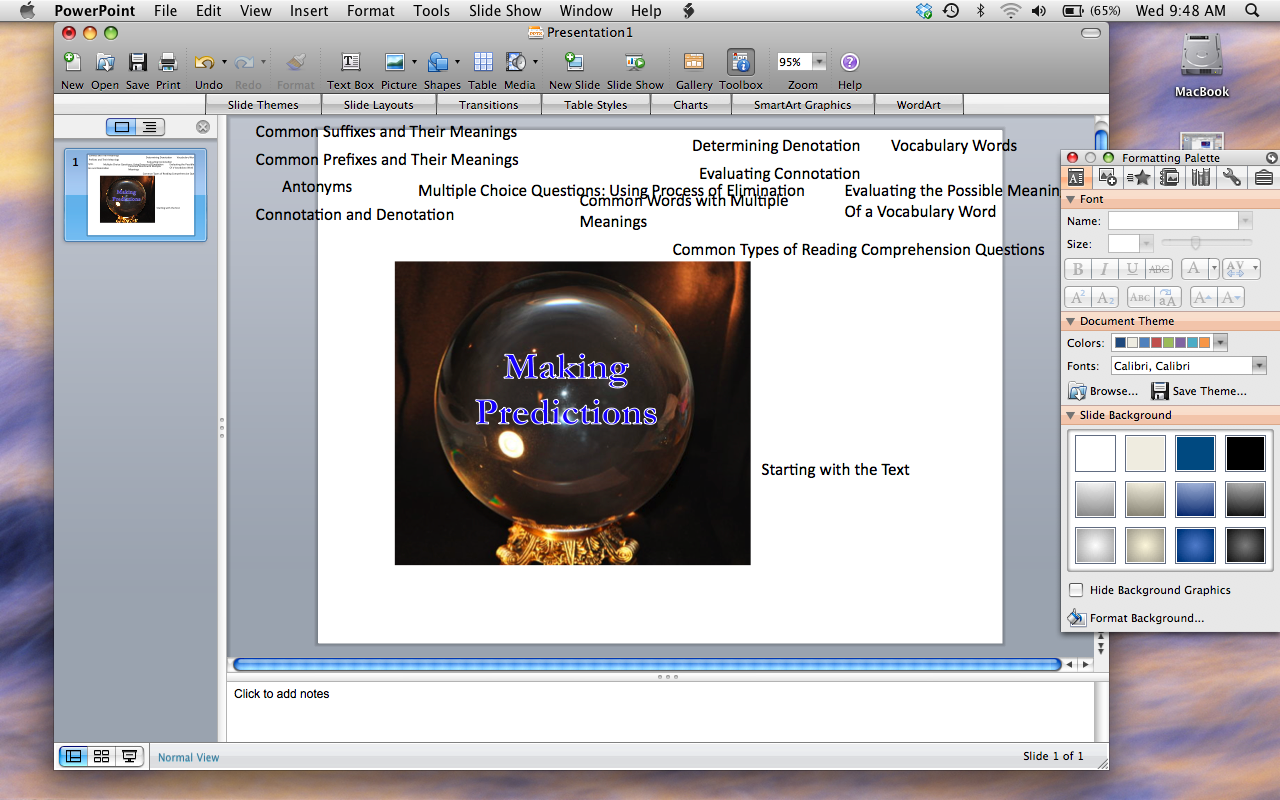Click the New Slide toolbar icon
1280x800 pixels.
pyautogui.click(x=573, y=63)
